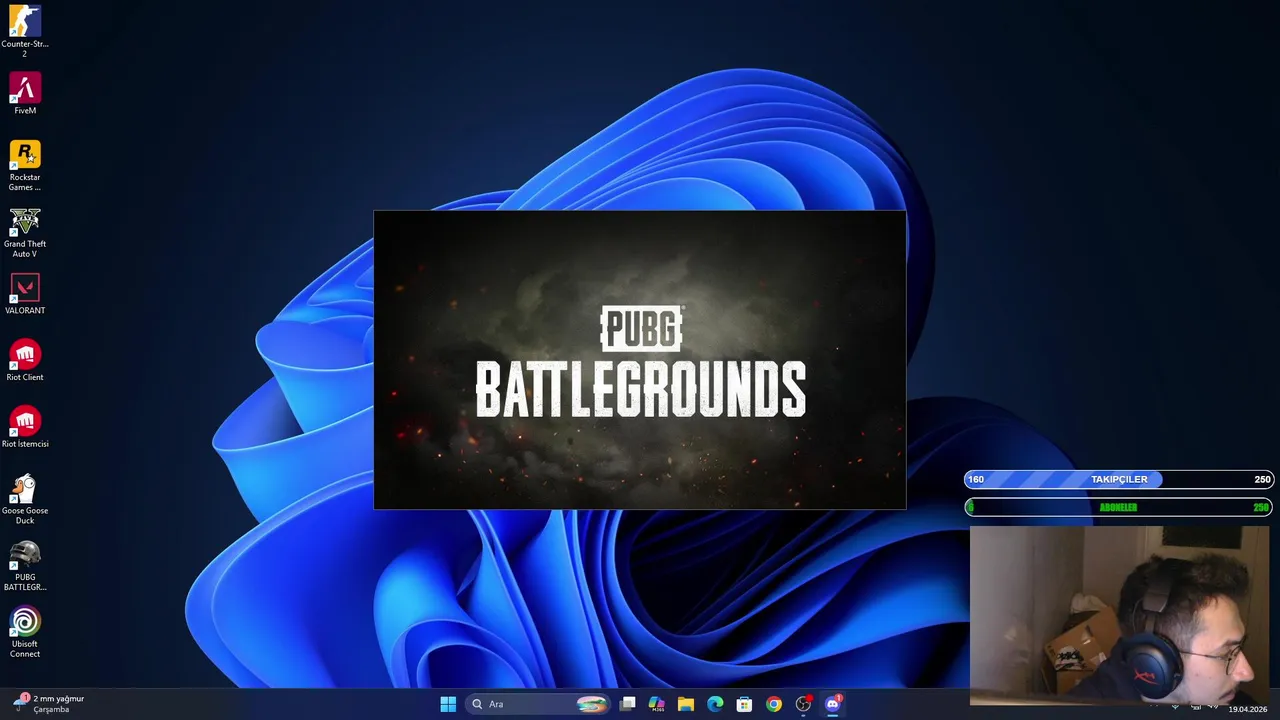Viewport: 1280px width, 720px height.
Task: Open File Explorer from the taskbar
Action: (686, 704)
